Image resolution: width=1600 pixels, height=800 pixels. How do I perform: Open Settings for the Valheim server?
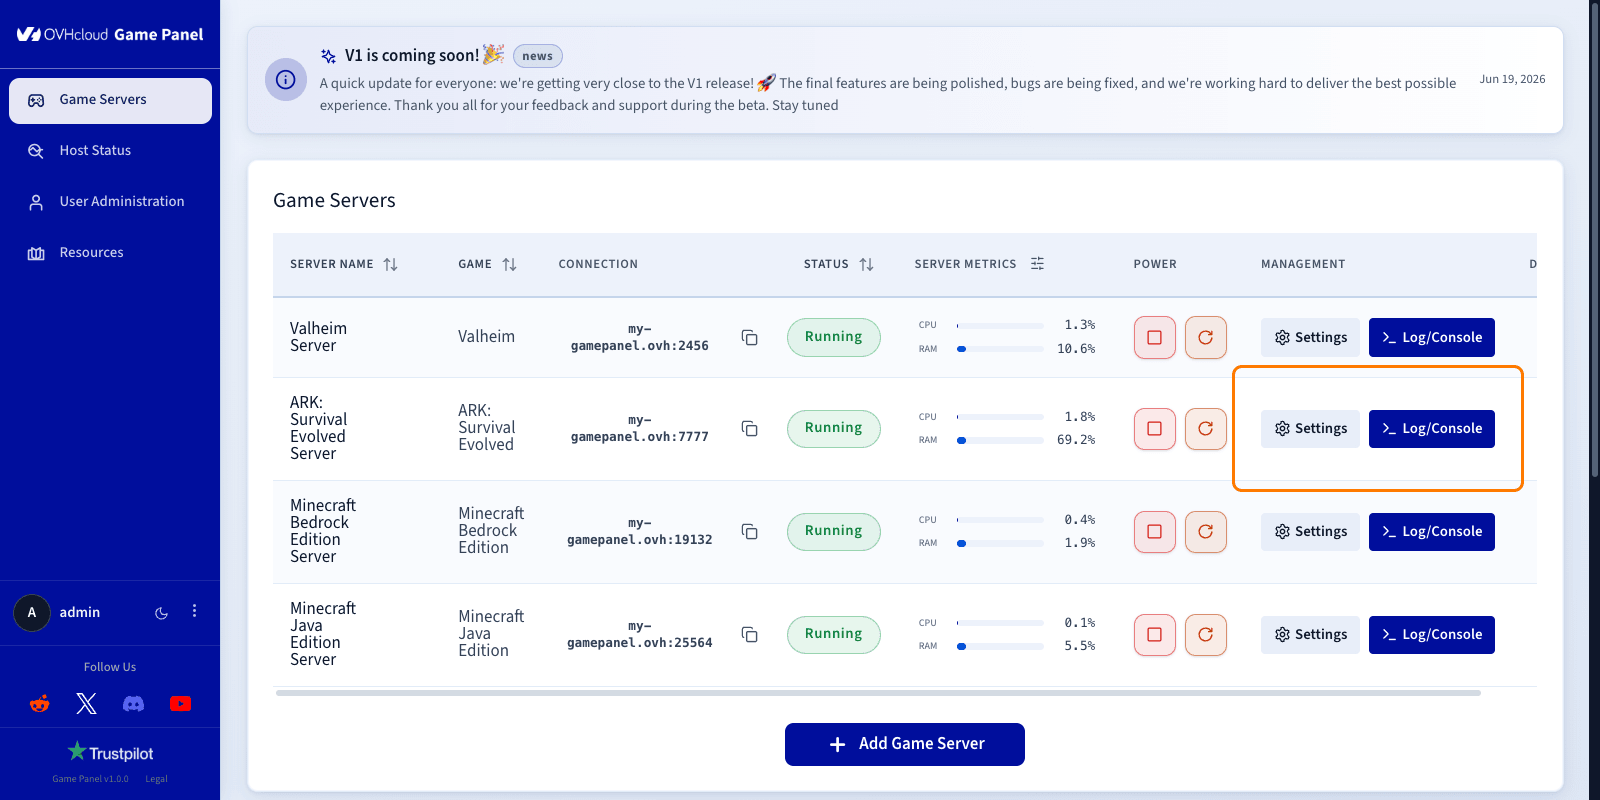click(x=1310, y=337)
